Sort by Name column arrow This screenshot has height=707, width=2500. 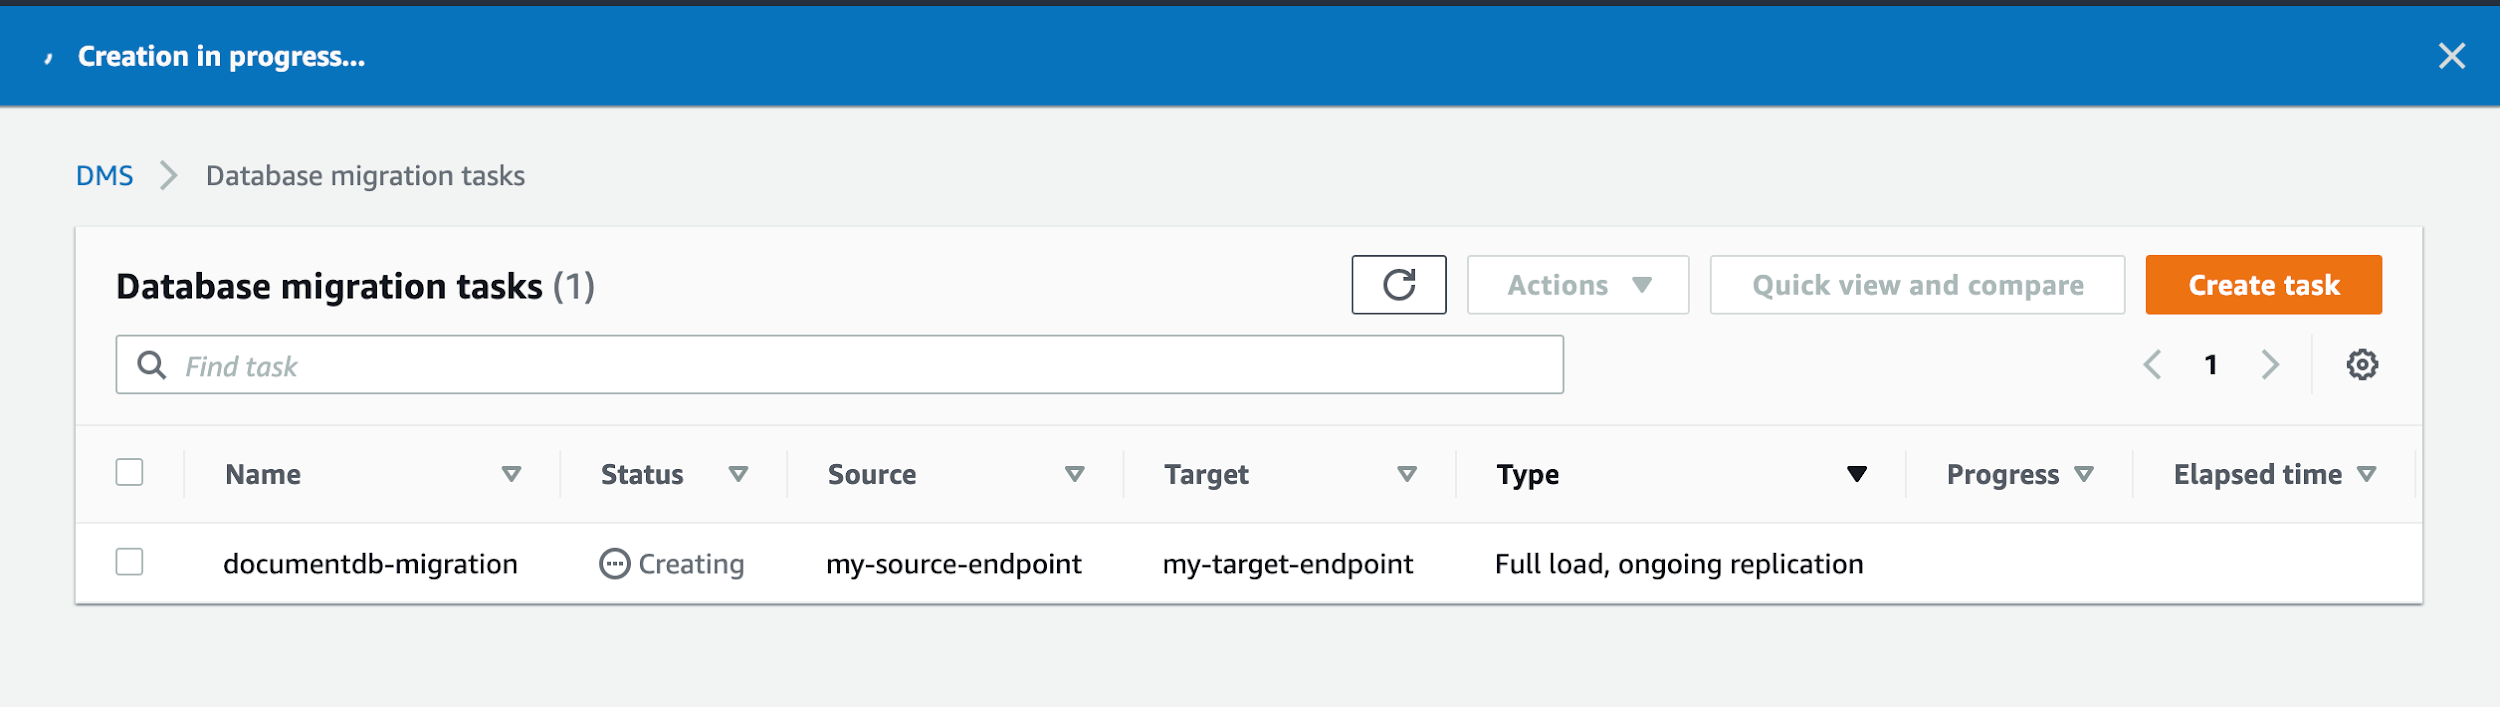(511, 474)
